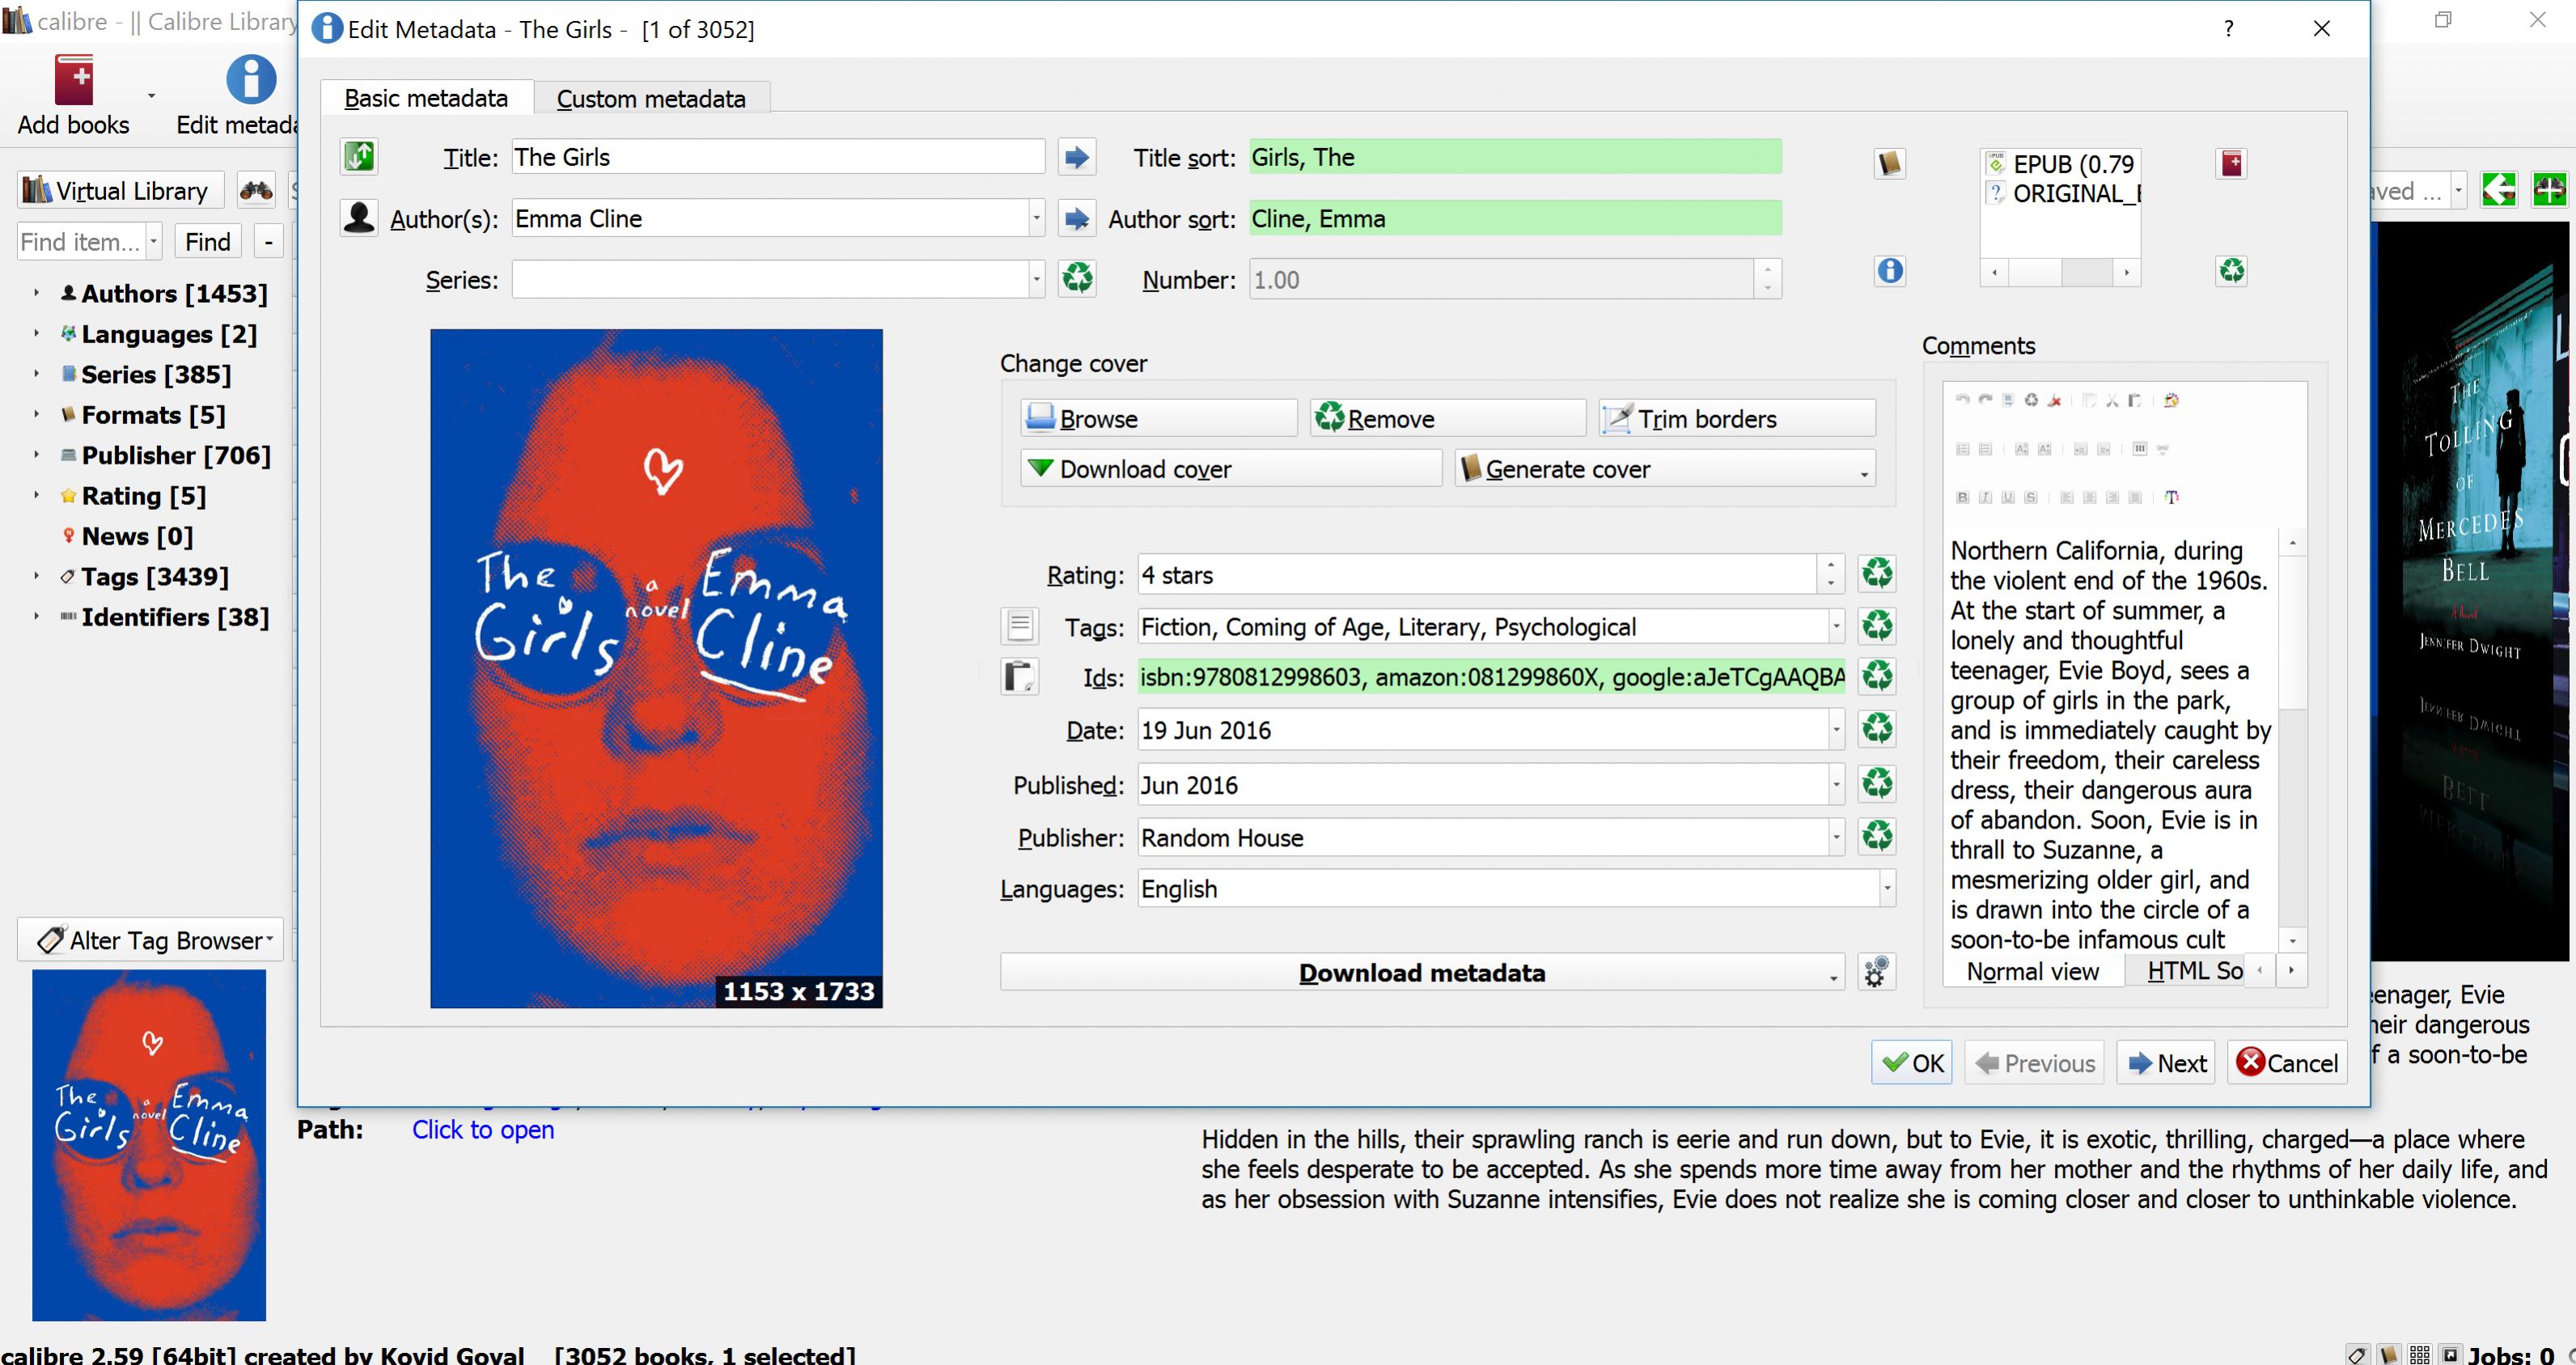Click add format red book icon

2231,164
